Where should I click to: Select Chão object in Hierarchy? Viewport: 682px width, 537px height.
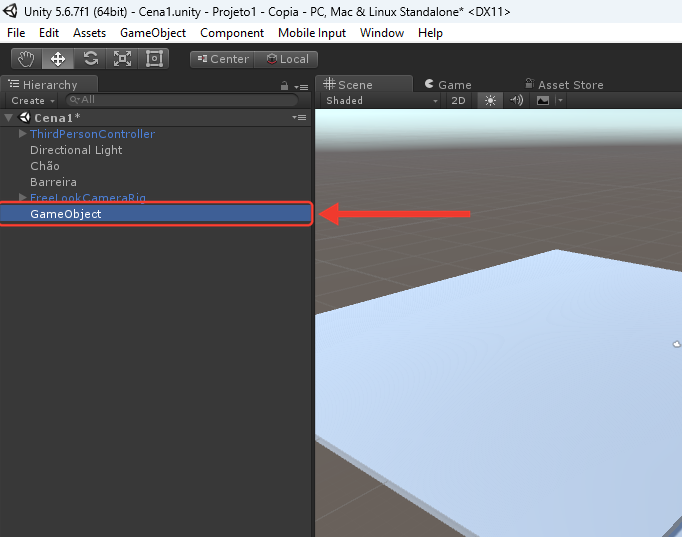[x=45, y=166]
